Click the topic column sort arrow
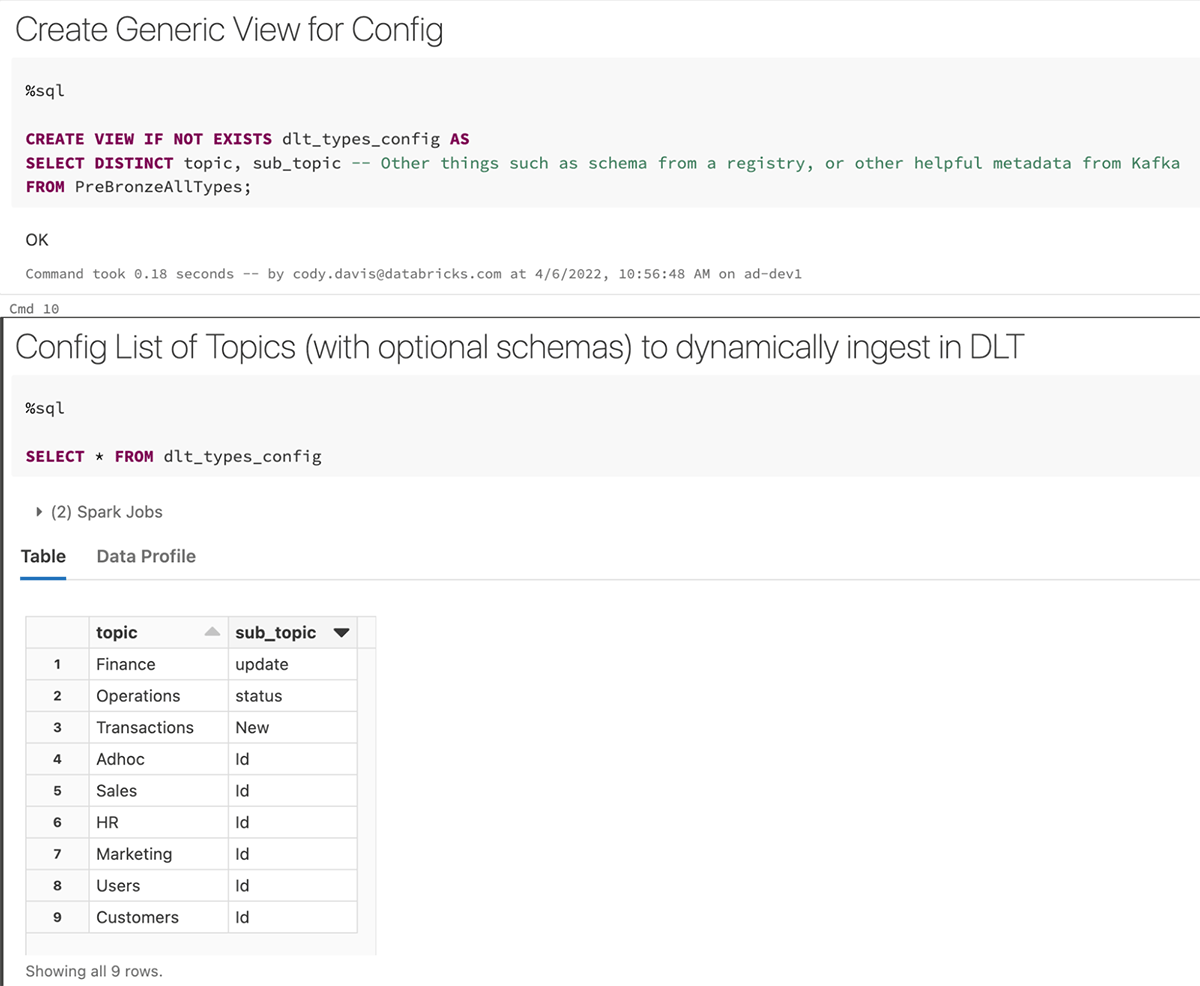 pos(211,632)
